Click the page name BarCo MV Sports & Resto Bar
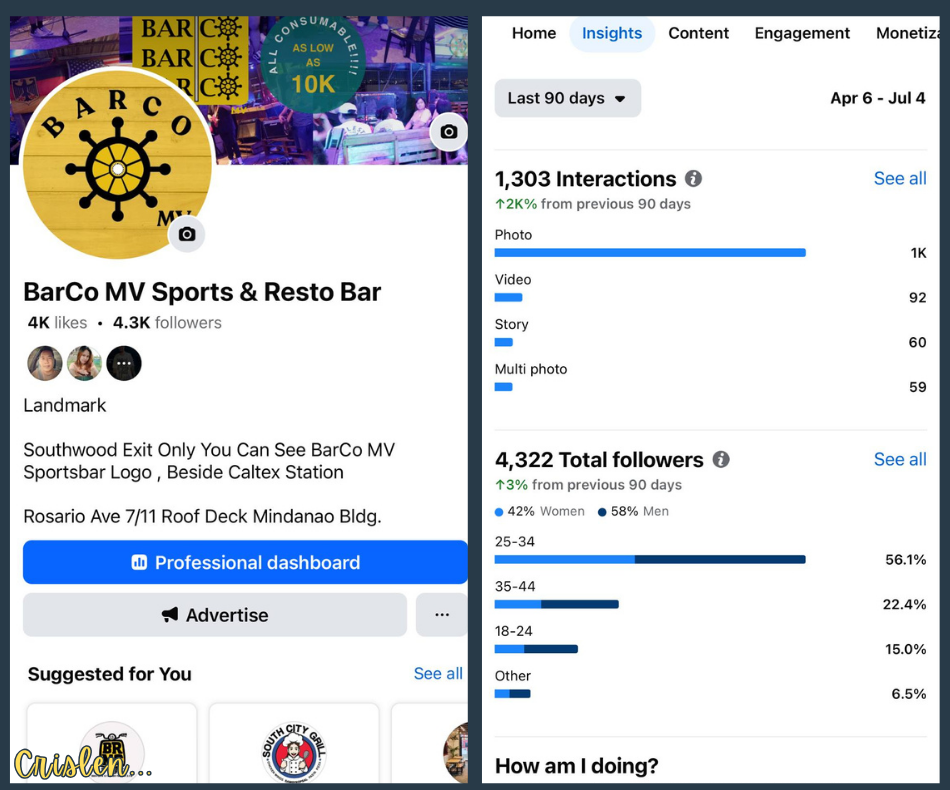The height and width of the screenshot is (790, 950). point(202,292)
